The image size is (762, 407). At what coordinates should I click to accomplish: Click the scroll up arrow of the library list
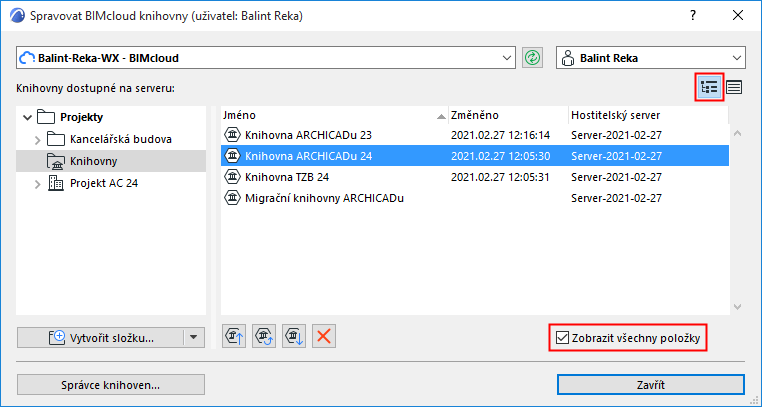(737, 133)
